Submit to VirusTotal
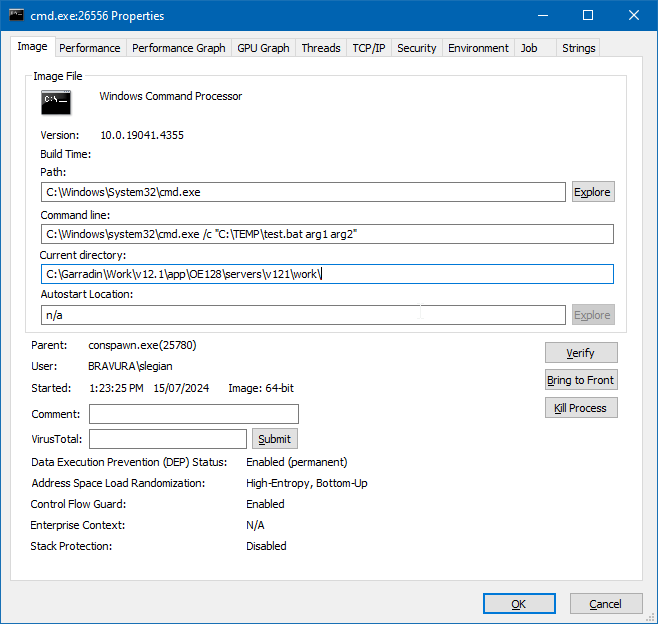Viewport: 658px width, 624px height. (275, 439)
